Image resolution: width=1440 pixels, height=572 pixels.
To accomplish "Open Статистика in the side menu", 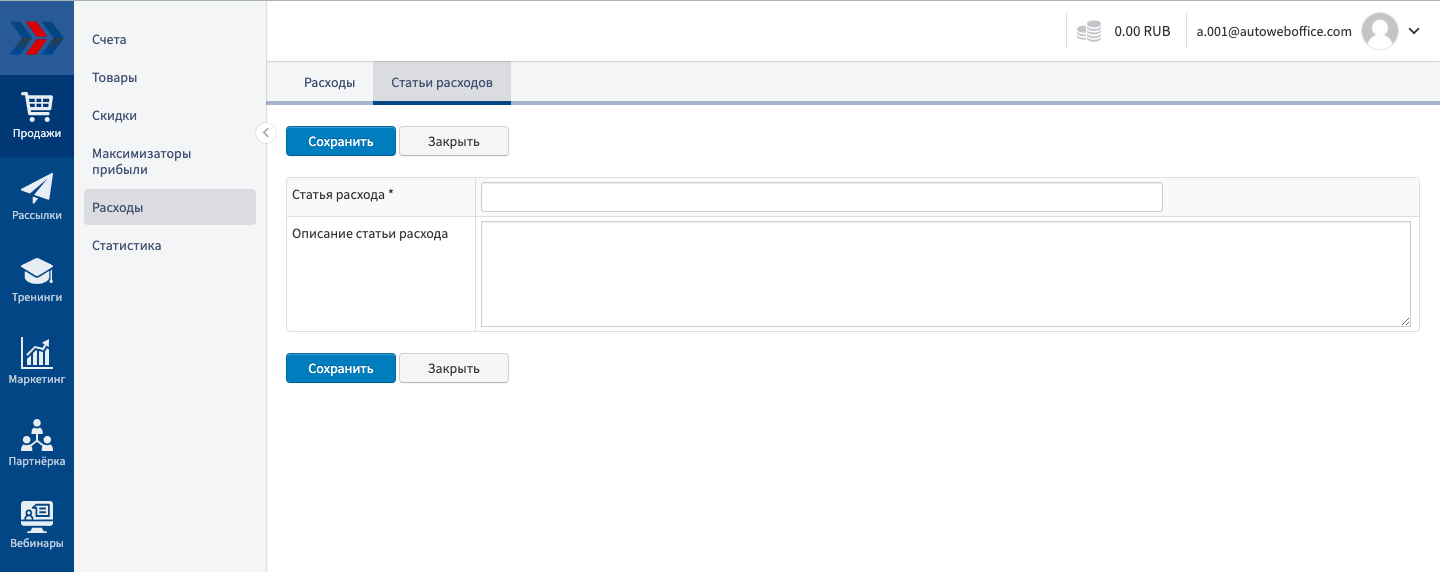I will tap(126, 246).
